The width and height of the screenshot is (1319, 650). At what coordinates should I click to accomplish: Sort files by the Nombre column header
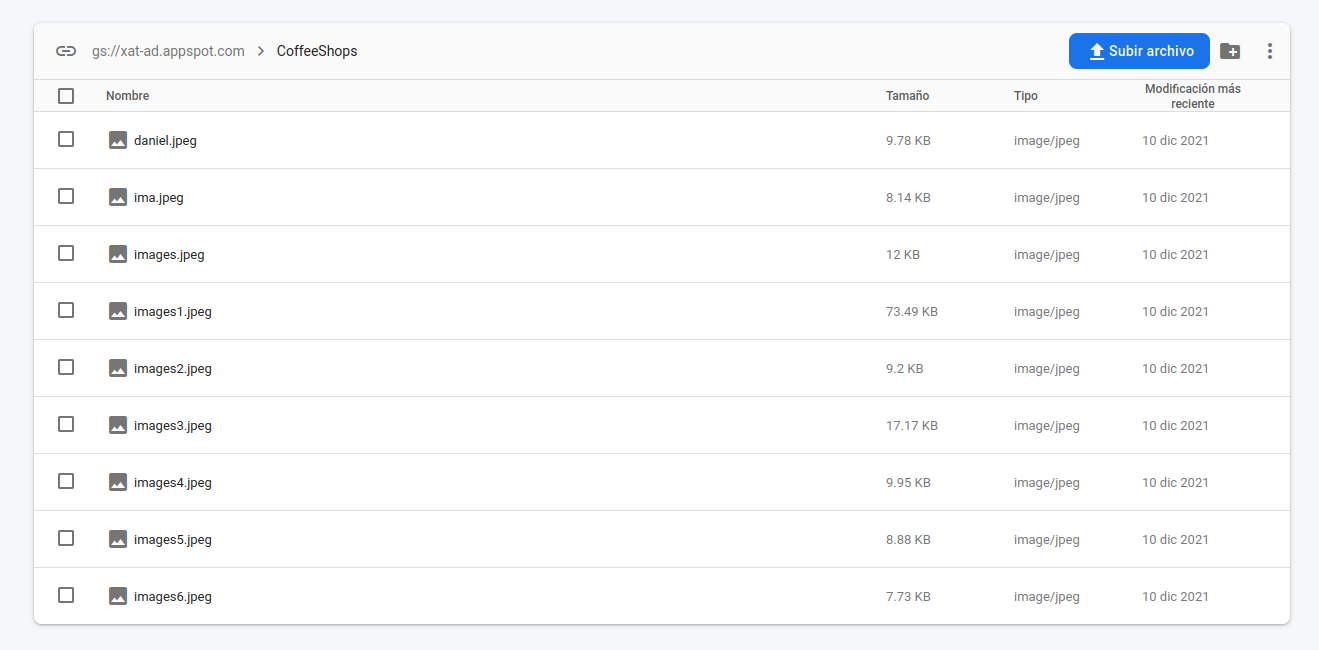coord(127,96)
